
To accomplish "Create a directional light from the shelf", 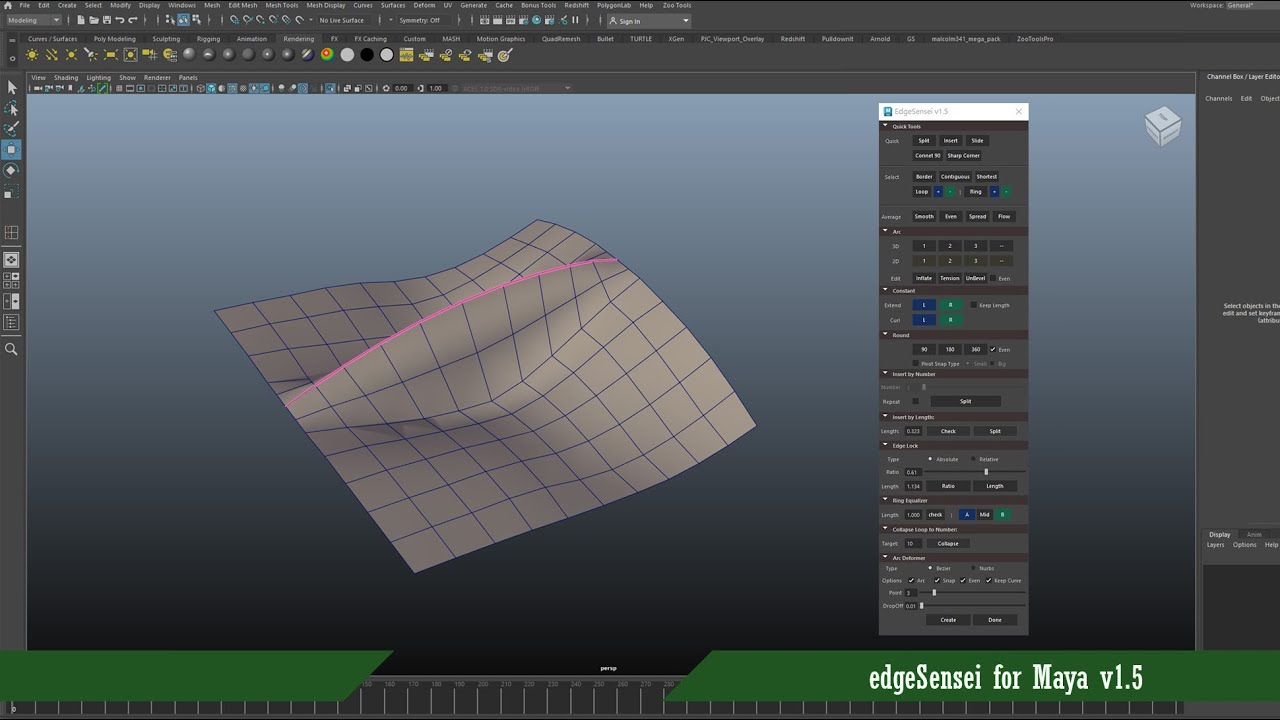I will click(52, 54).
